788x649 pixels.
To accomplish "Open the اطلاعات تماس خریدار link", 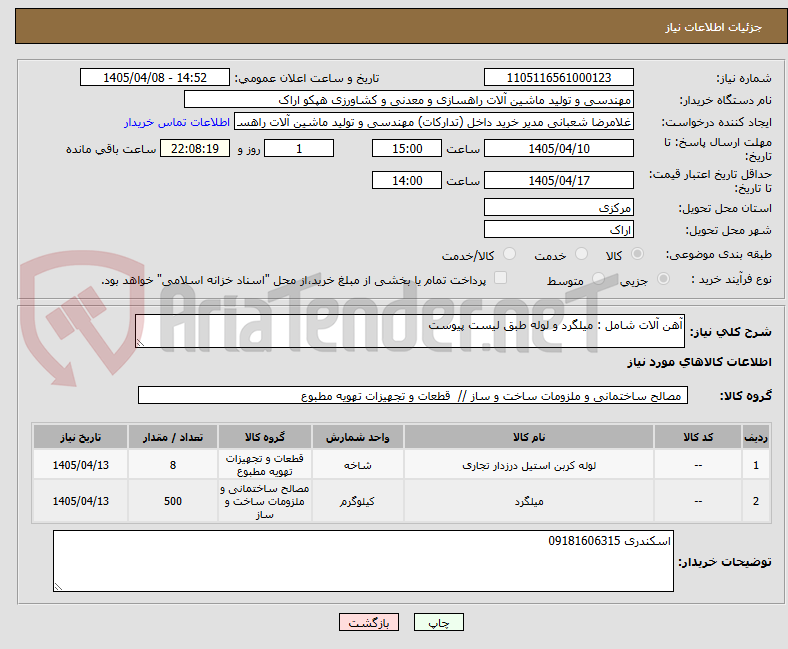I will tap(177, 122).
